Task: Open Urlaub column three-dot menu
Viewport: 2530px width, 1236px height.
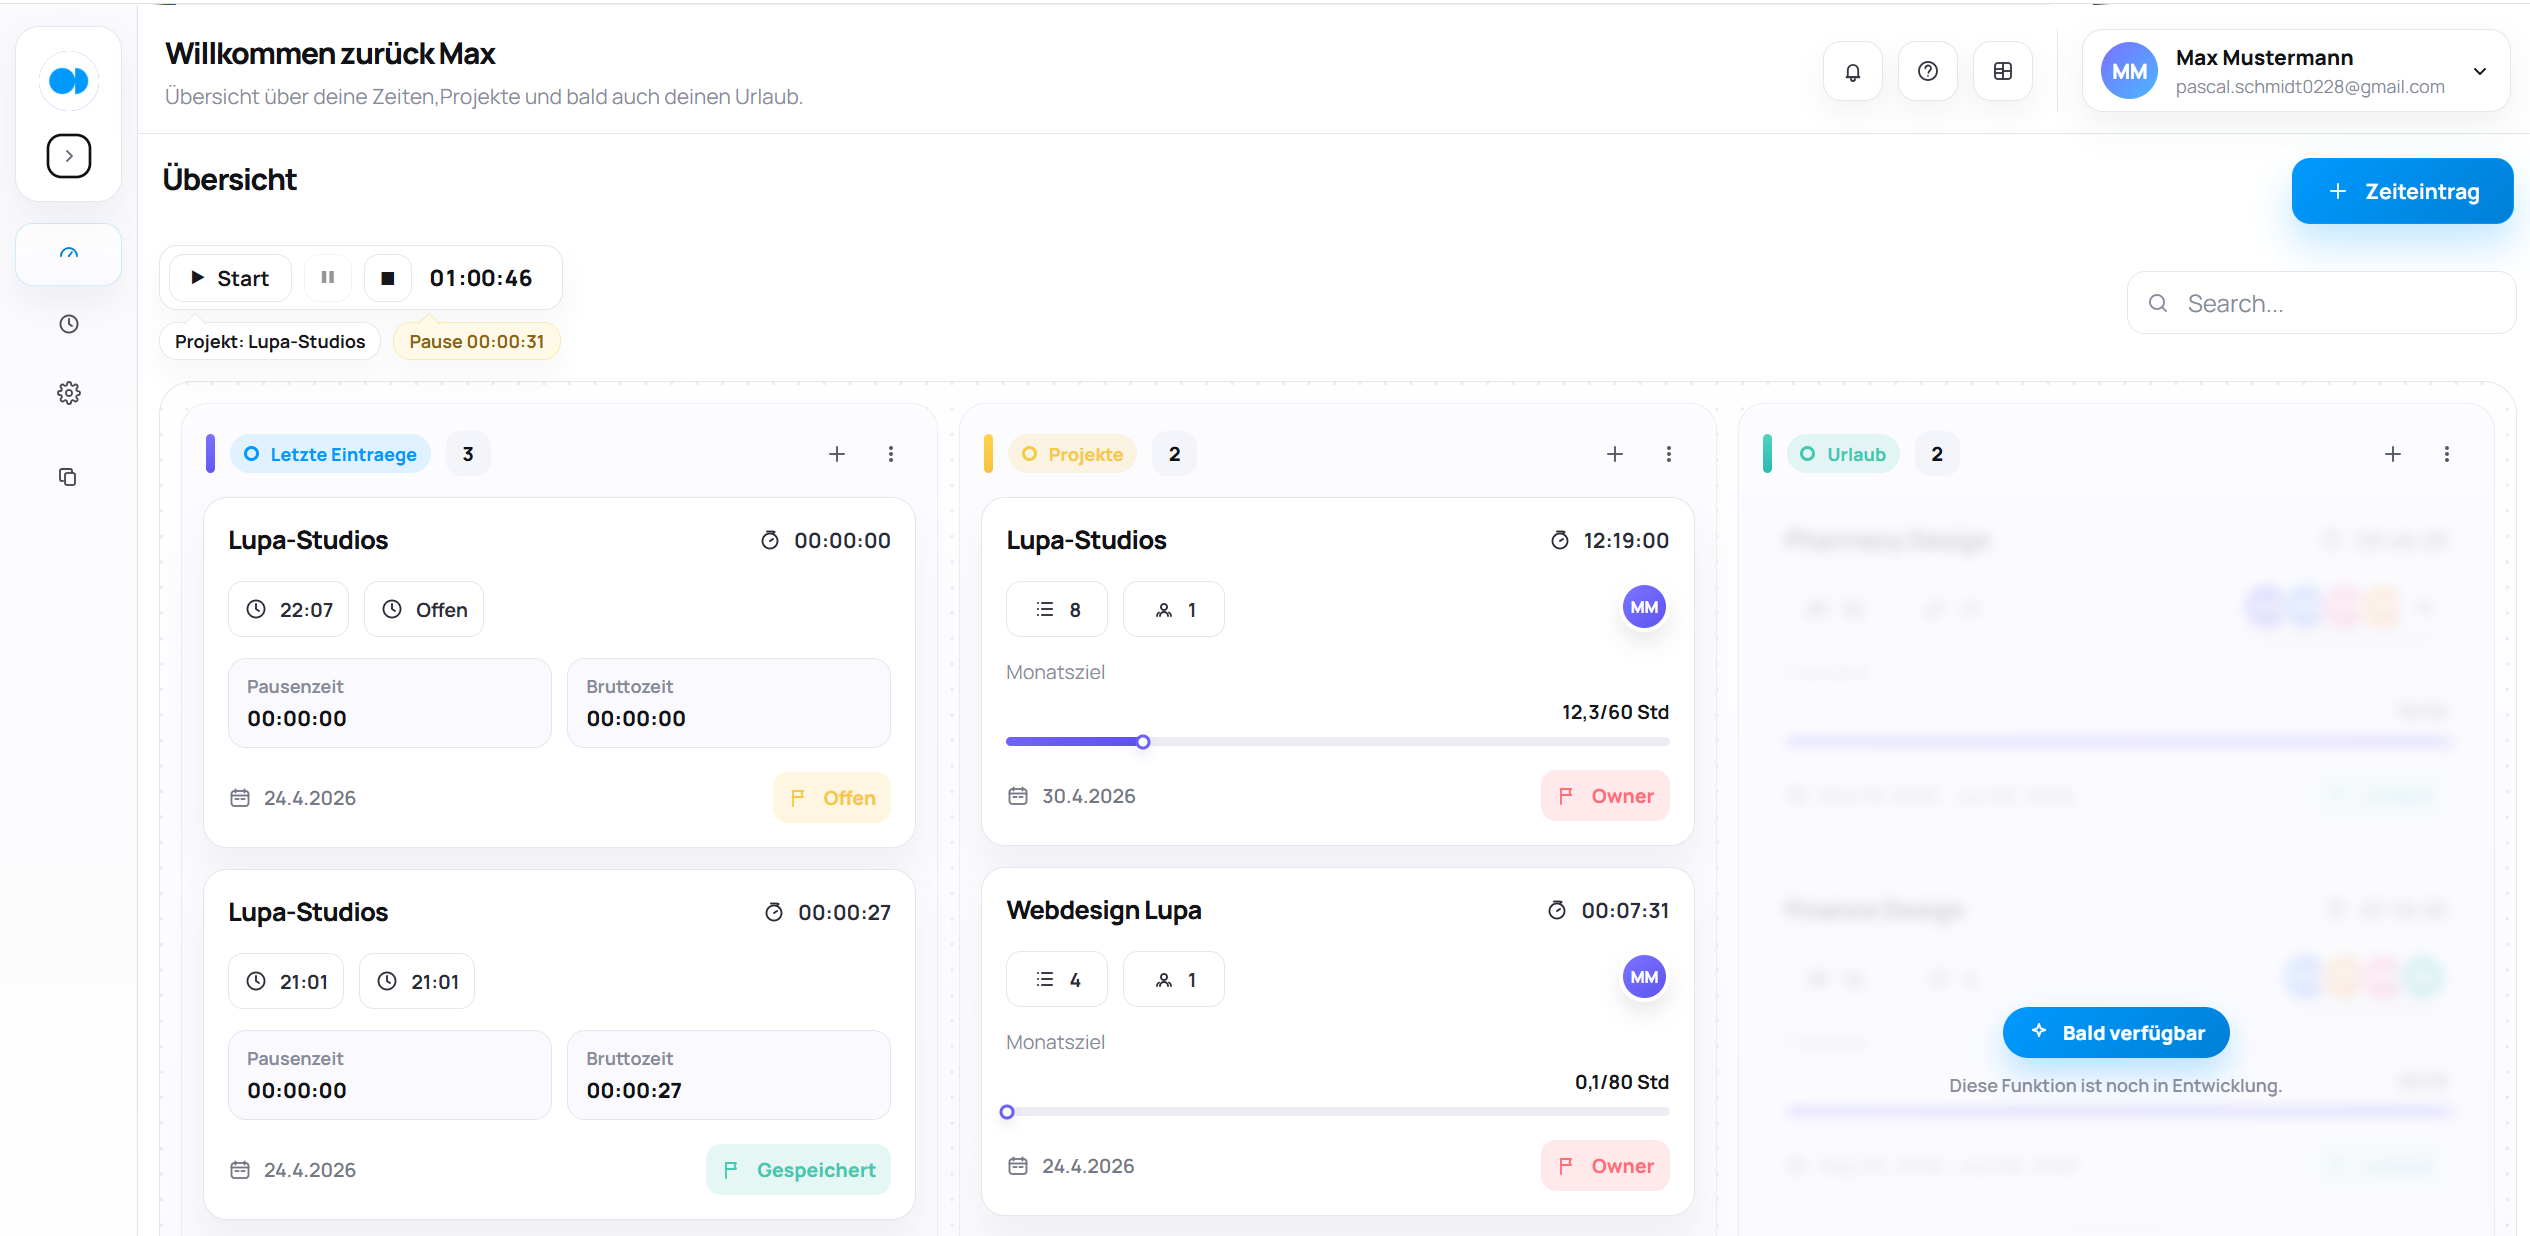Action: coord(2446,454)
